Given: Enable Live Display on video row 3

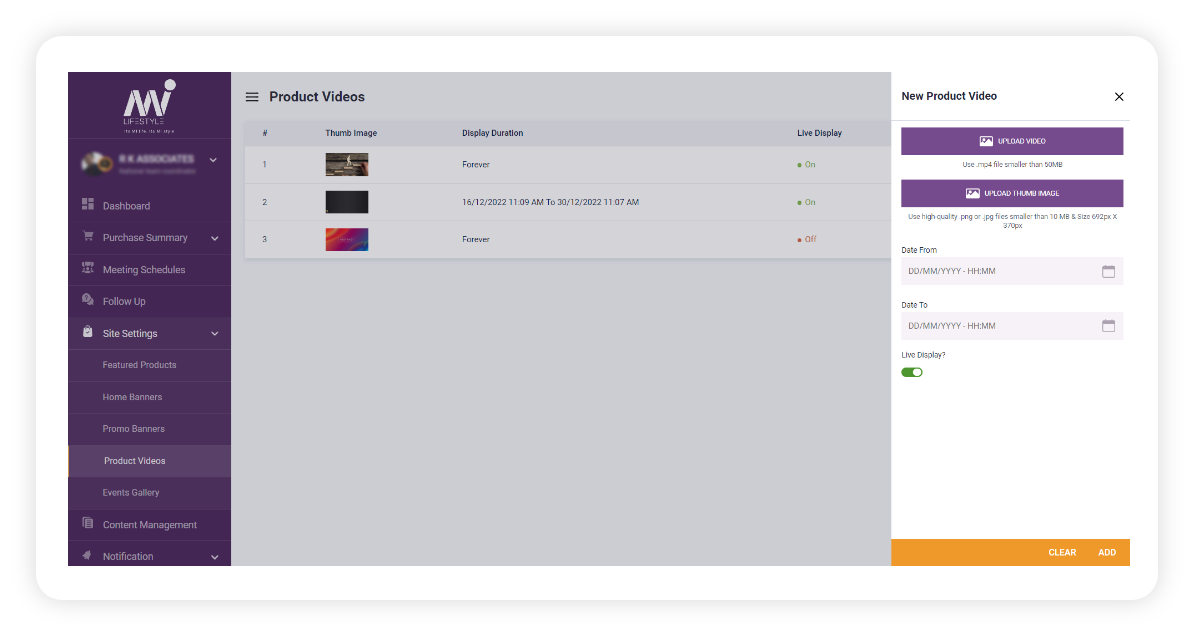Looking at the screenshot, I should [x=806, y=239].
